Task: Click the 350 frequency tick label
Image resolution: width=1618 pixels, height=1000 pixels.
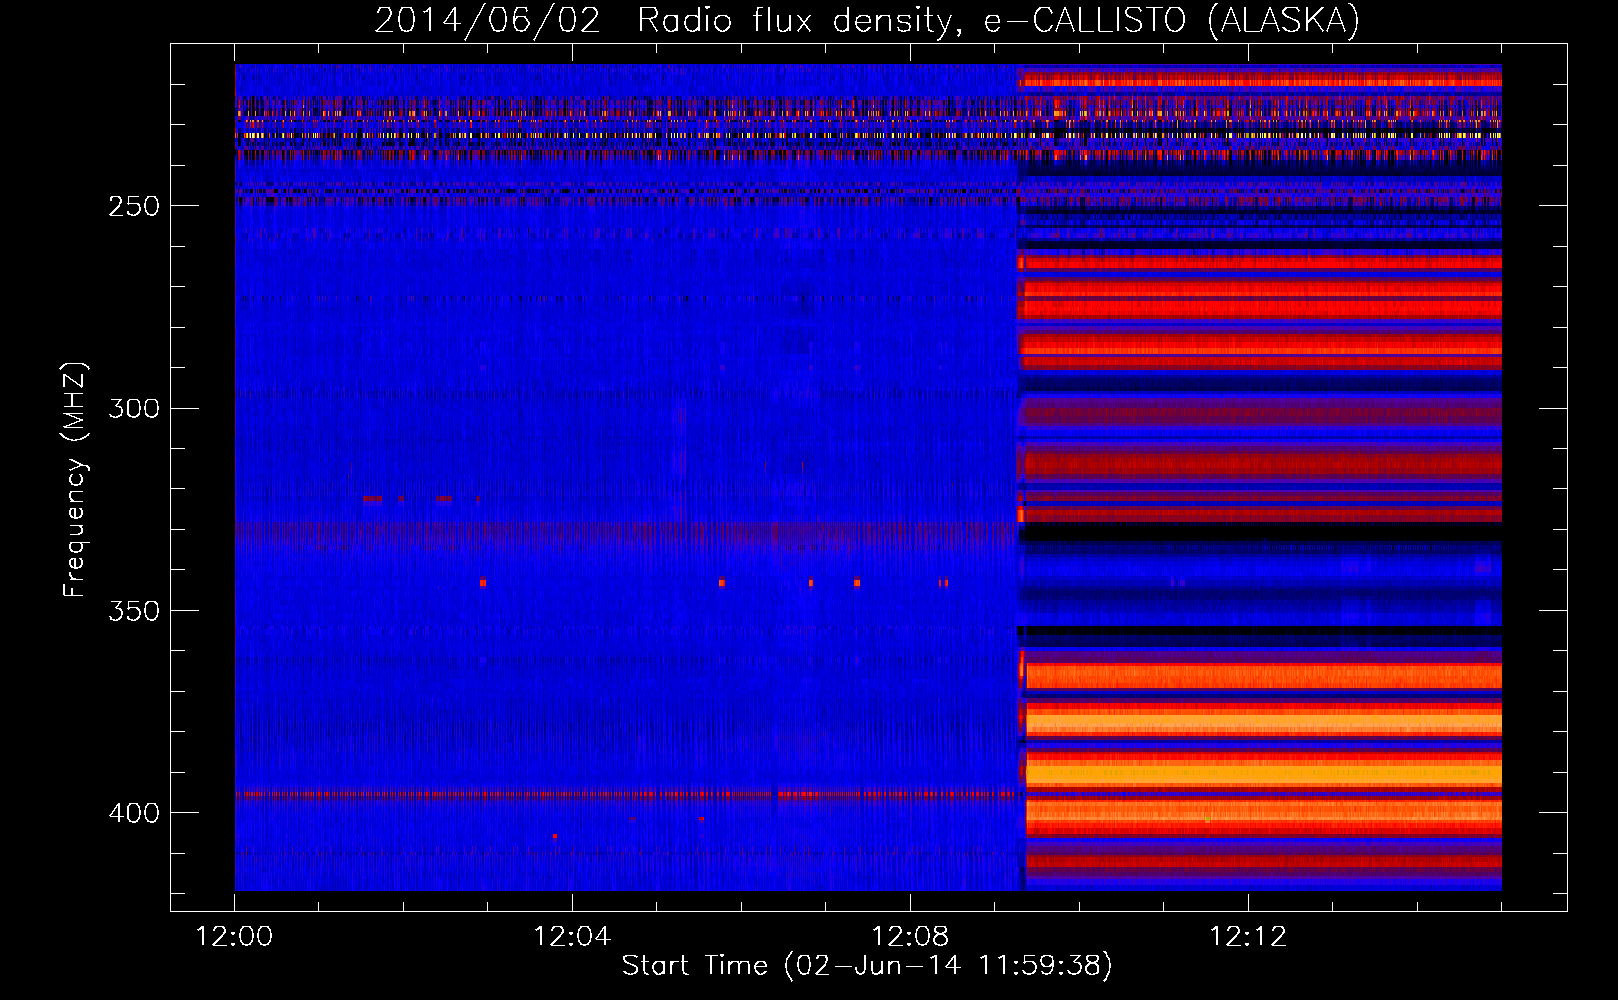Action: [x=133, y=611]
